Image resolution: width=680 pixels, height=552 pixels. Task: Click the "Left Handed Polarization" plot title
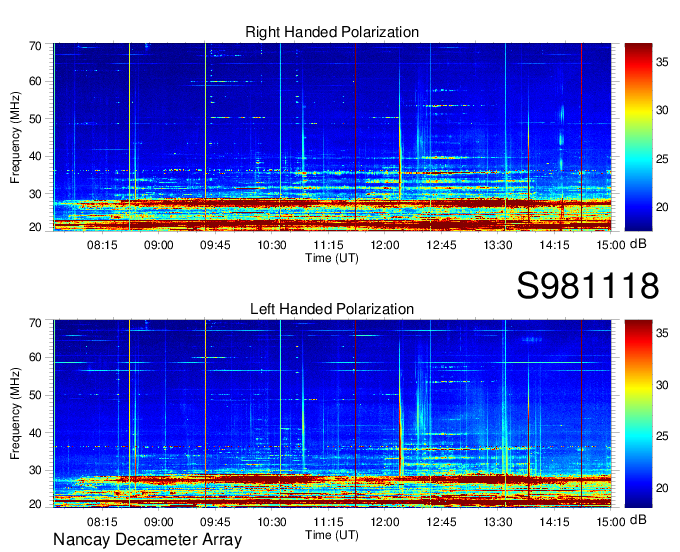[x=332, y=309]
